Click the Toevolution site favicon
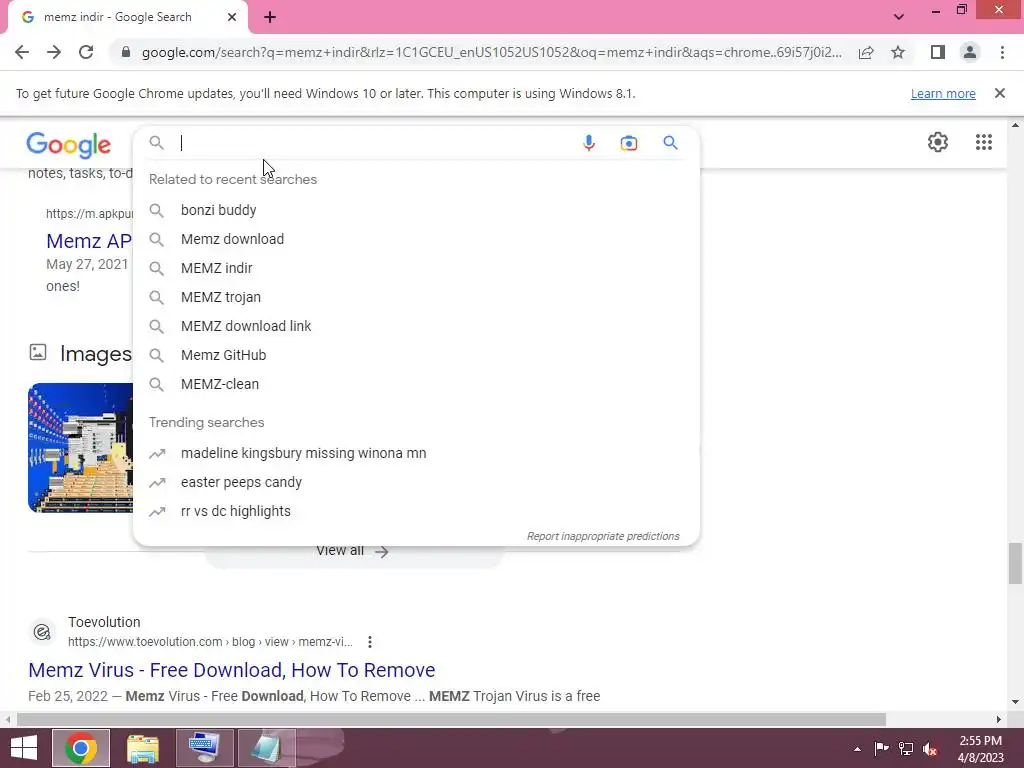Screen dimensions: 1024x768 tap(42, 632)
